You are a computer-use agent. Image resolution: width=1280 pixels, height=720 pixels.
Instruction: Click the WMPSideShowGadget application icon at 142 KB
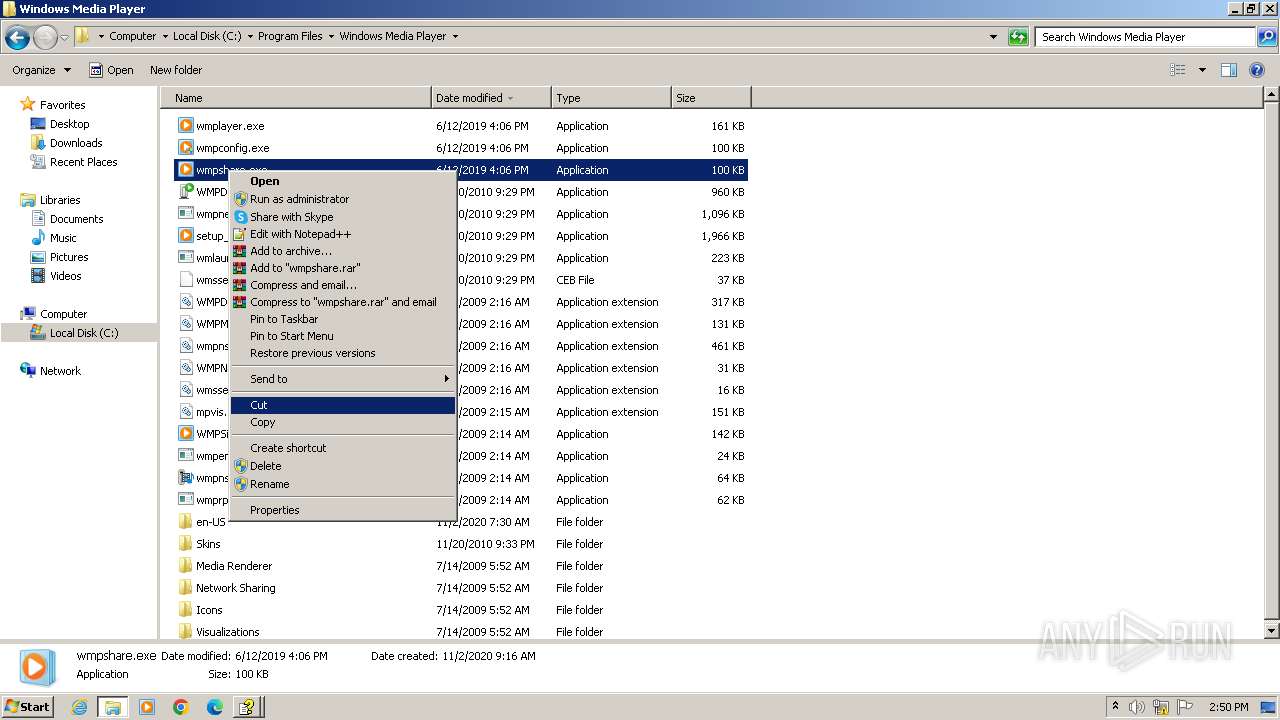[185, 434]
